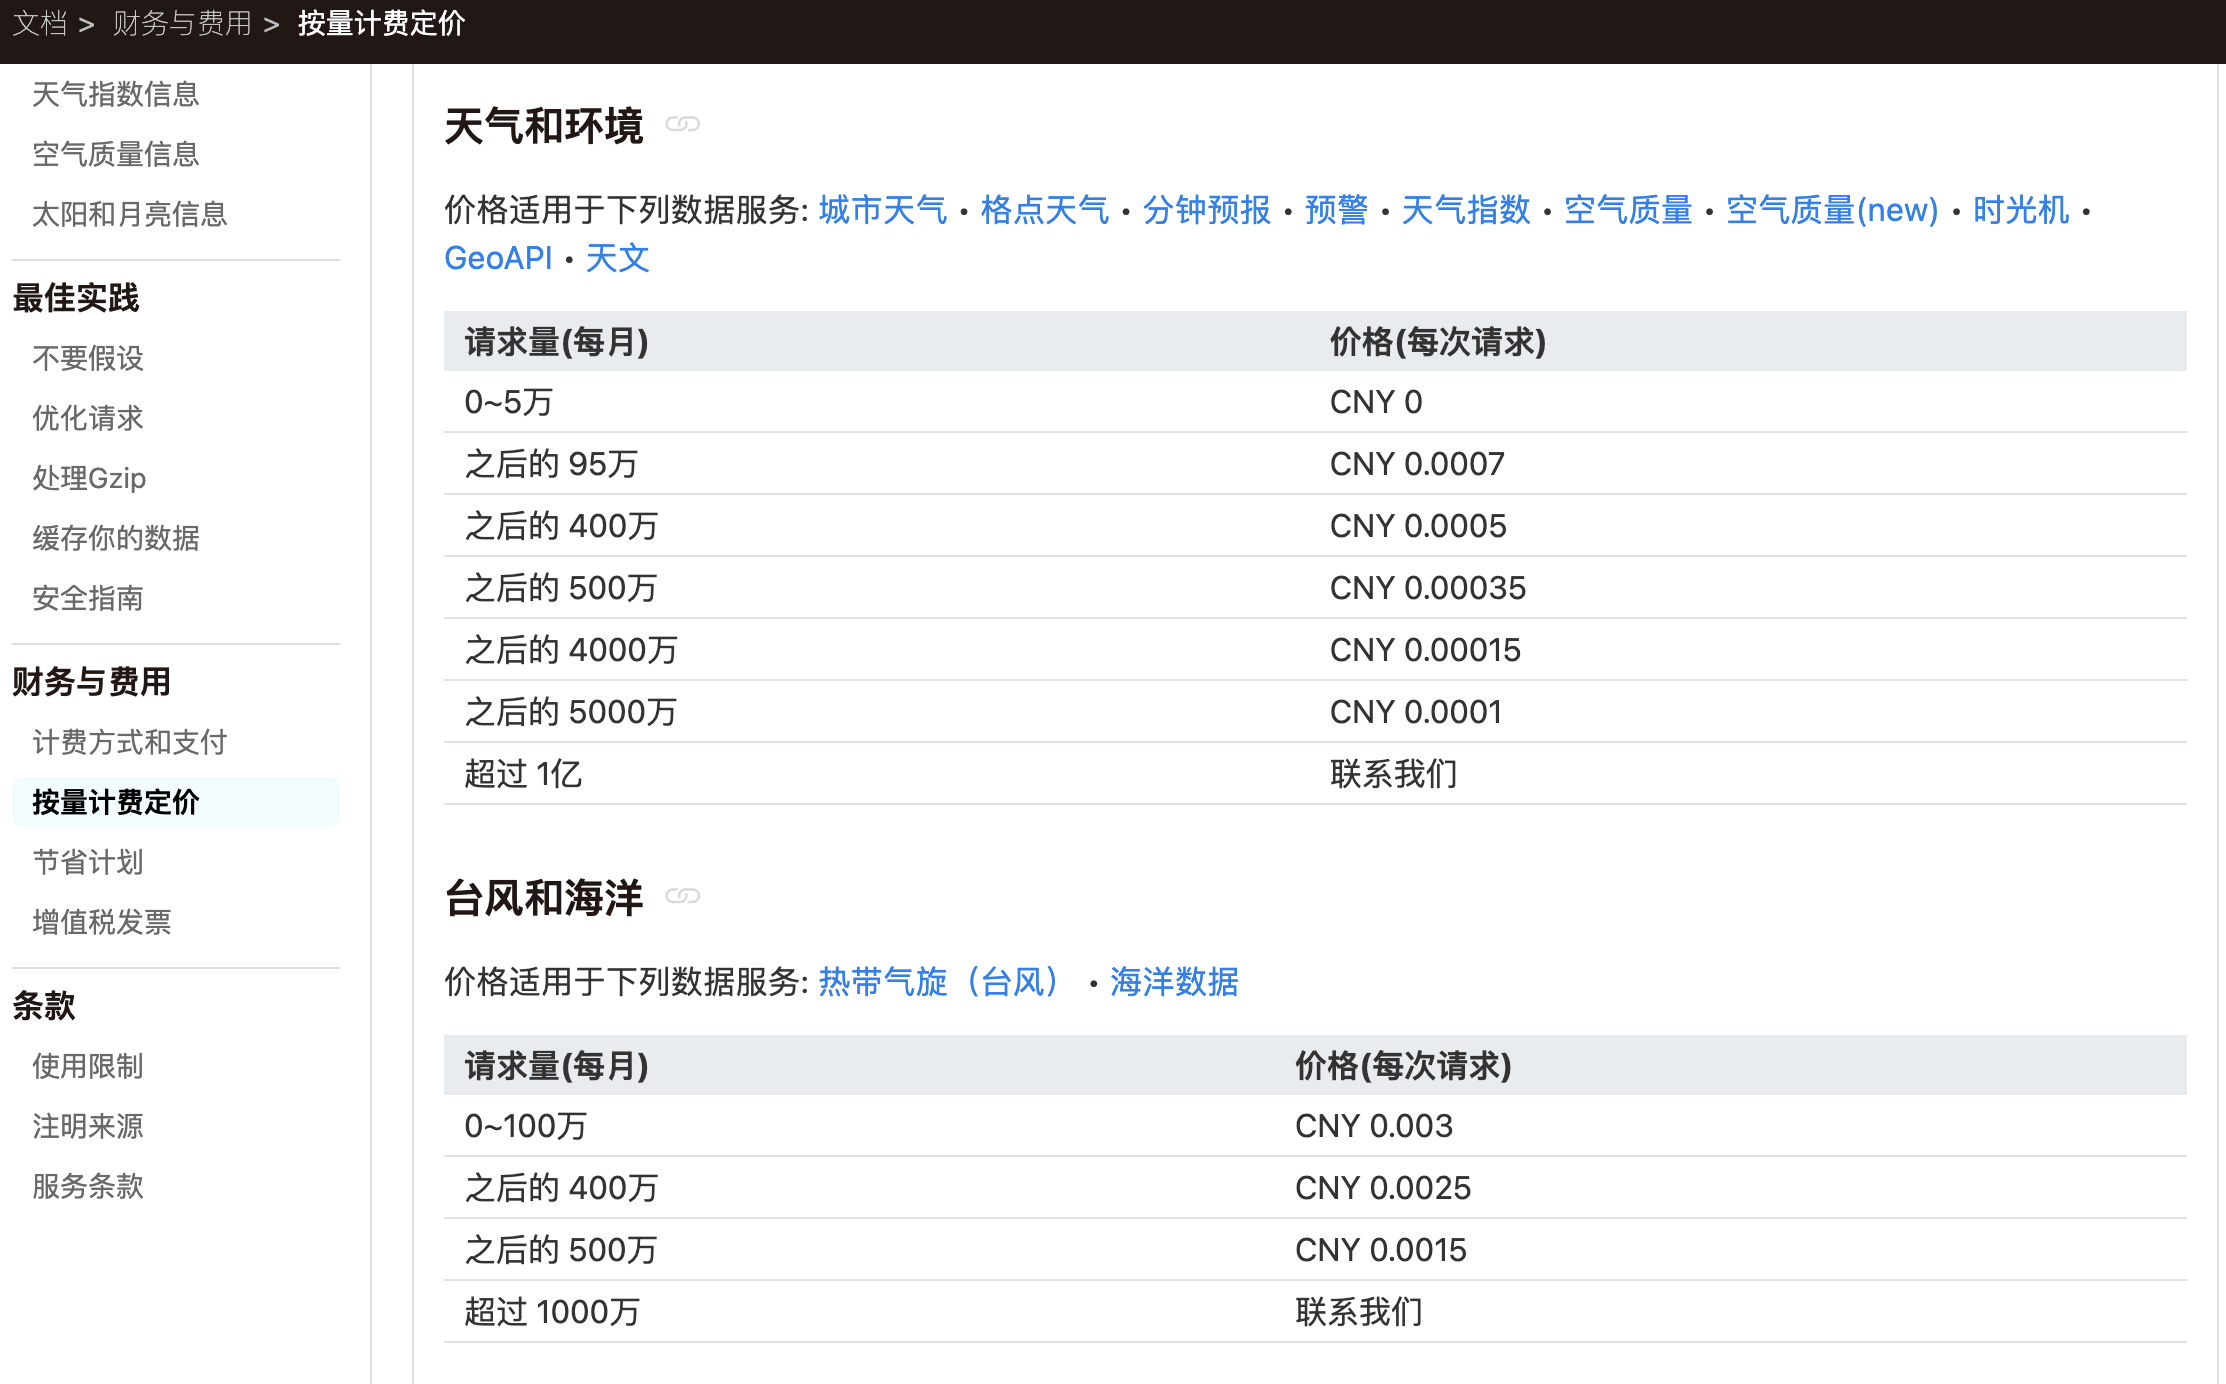Open GeoAPI link
The image size is (2226, 1384).
(x=498, y=258)
